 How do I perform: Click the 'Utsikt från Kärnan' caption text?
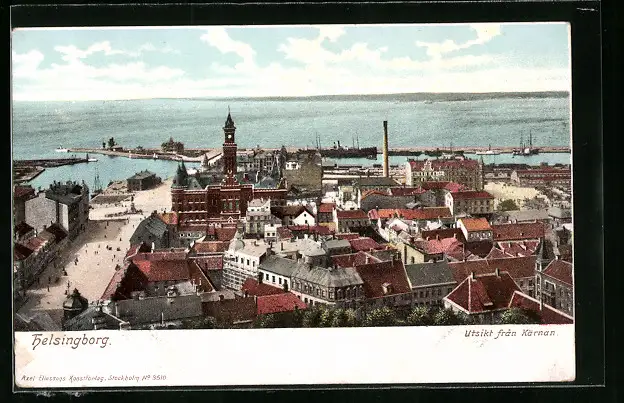(510, 333)
